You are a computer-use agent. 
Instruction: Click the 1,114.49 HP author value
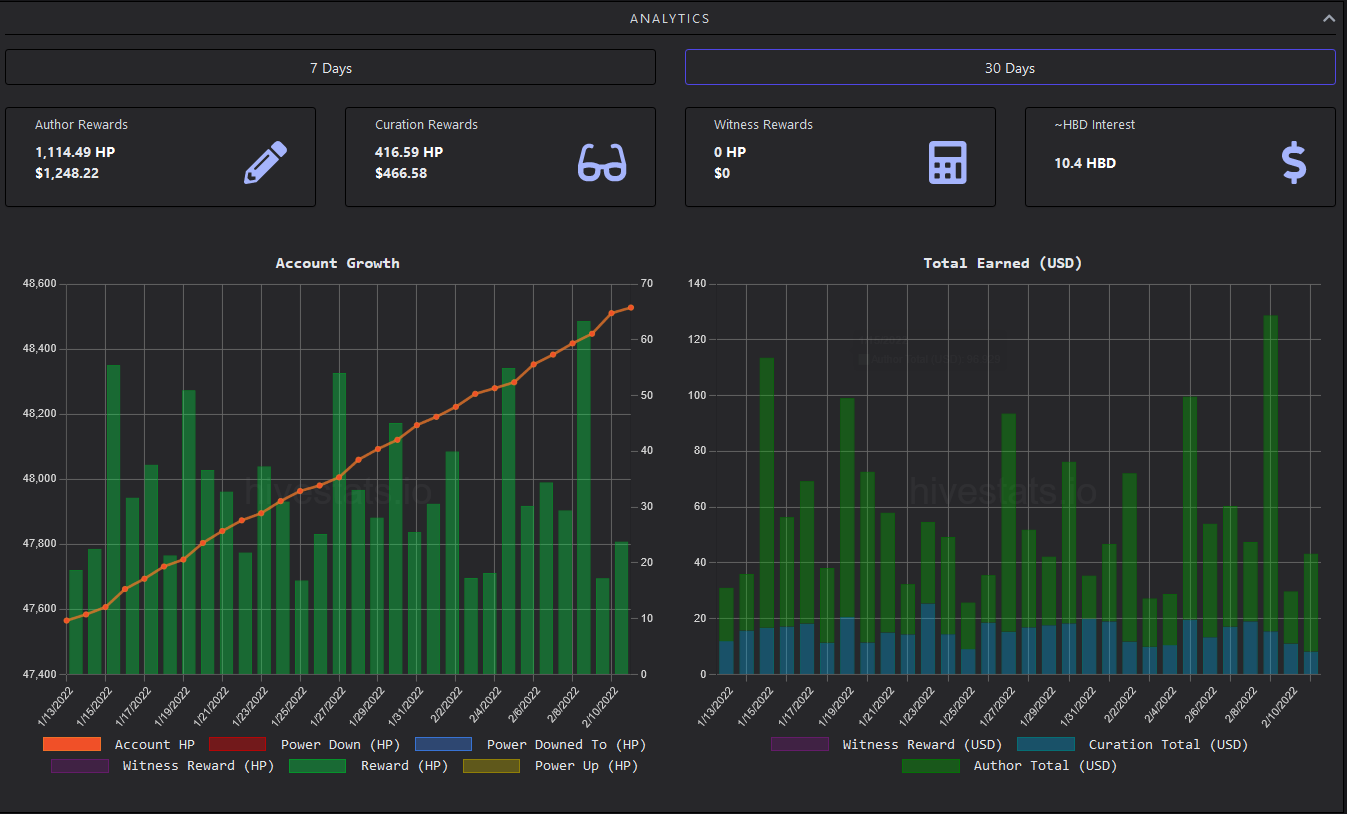(x=75, y=152)
